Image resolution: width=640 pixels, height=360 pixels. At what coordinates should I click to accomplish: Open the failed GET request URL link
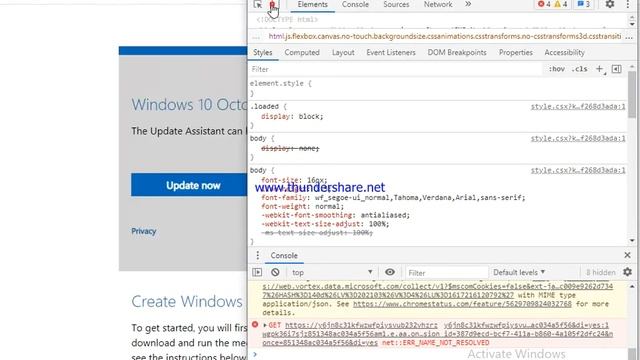[x=361, y=325]
